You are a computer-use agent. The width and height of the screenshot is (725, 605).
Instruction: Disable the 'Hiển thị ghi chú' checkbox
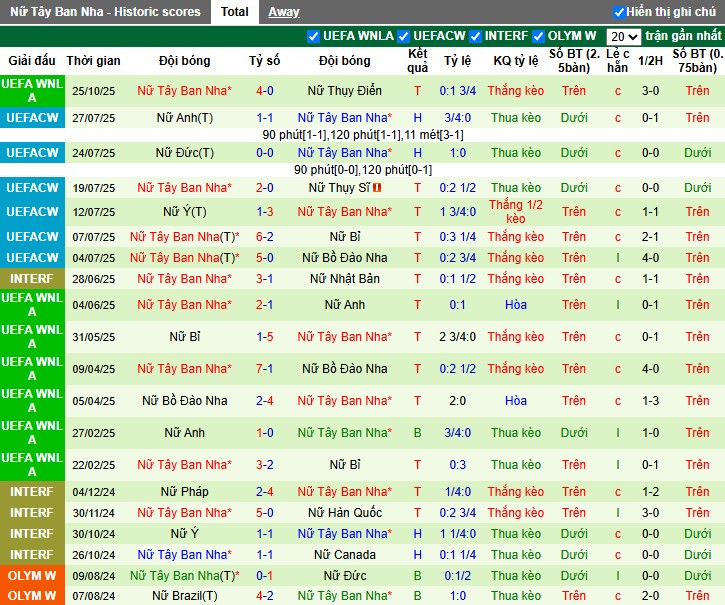click(619, 12)
